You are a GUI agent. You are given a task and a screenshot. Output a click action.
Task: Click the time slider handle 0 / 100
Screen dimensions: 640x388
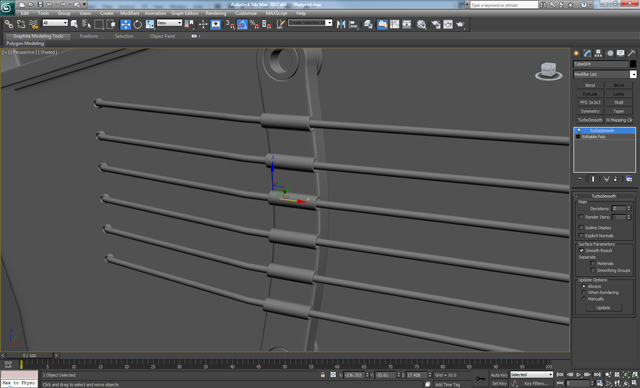click(x=29, y=356)
